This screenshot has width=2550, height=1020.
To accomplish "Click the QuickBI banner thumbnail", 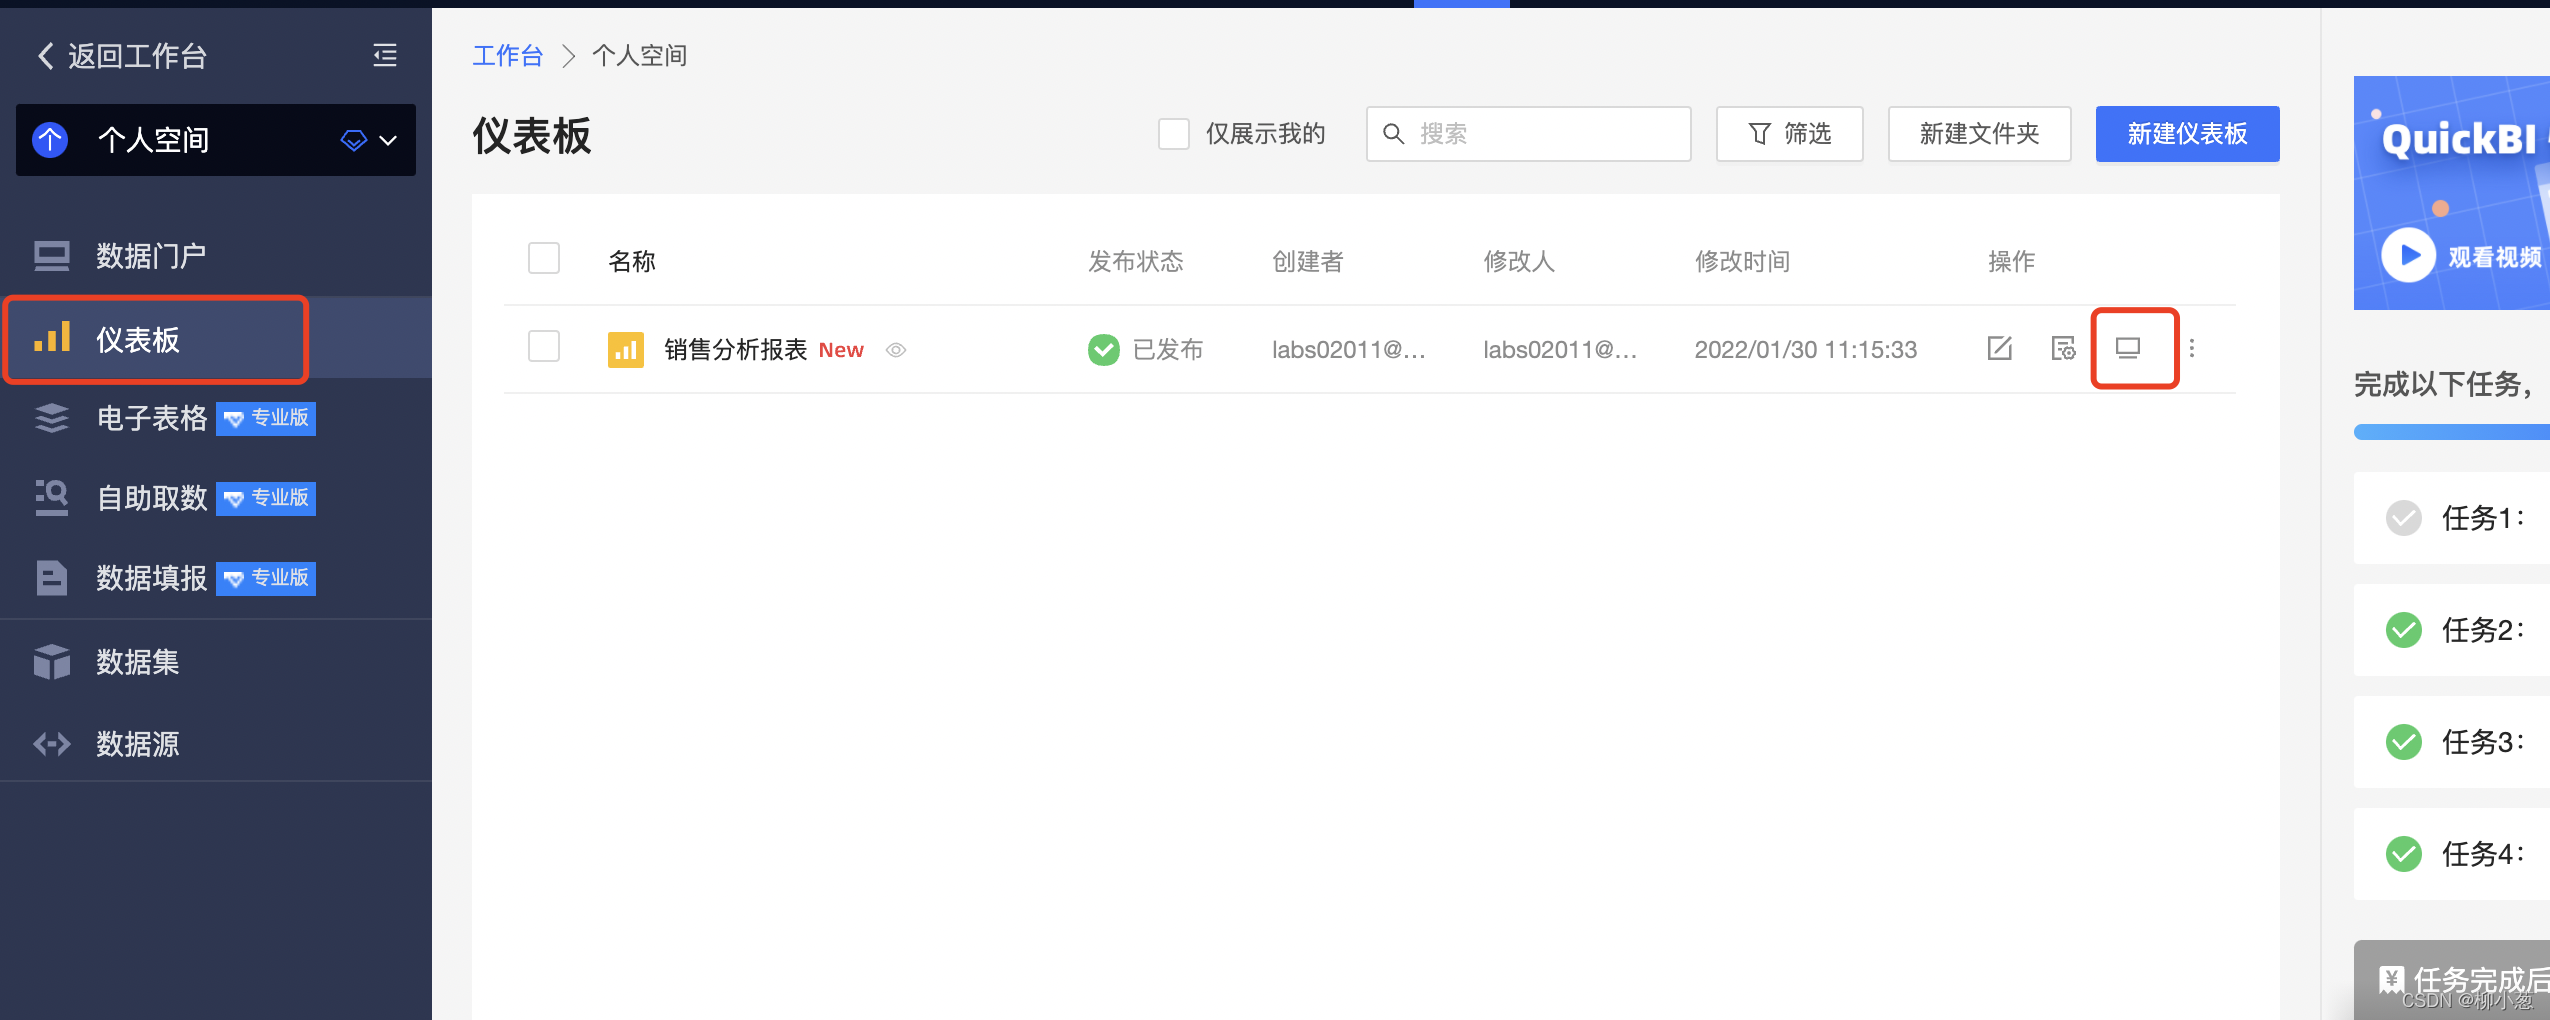I will (x=2452, y=193).
